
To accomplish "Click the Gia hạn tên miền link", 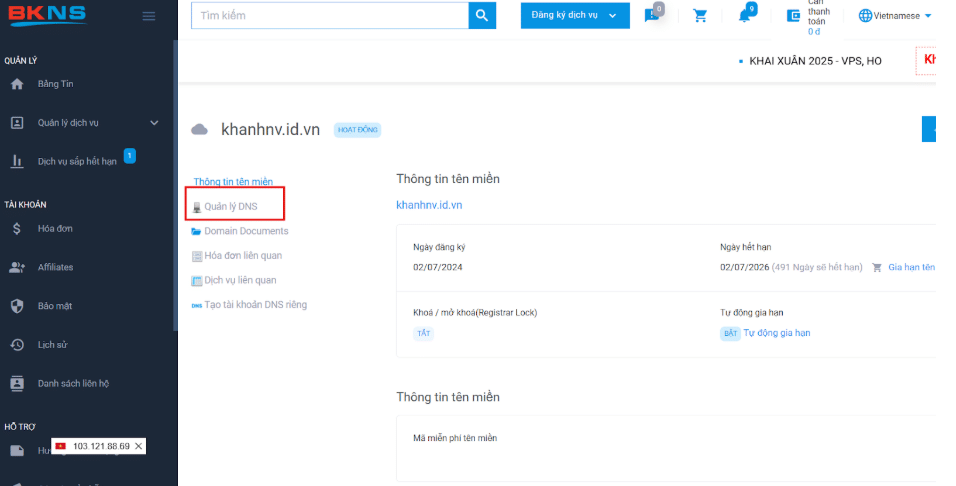I will (x=911, y=267).
